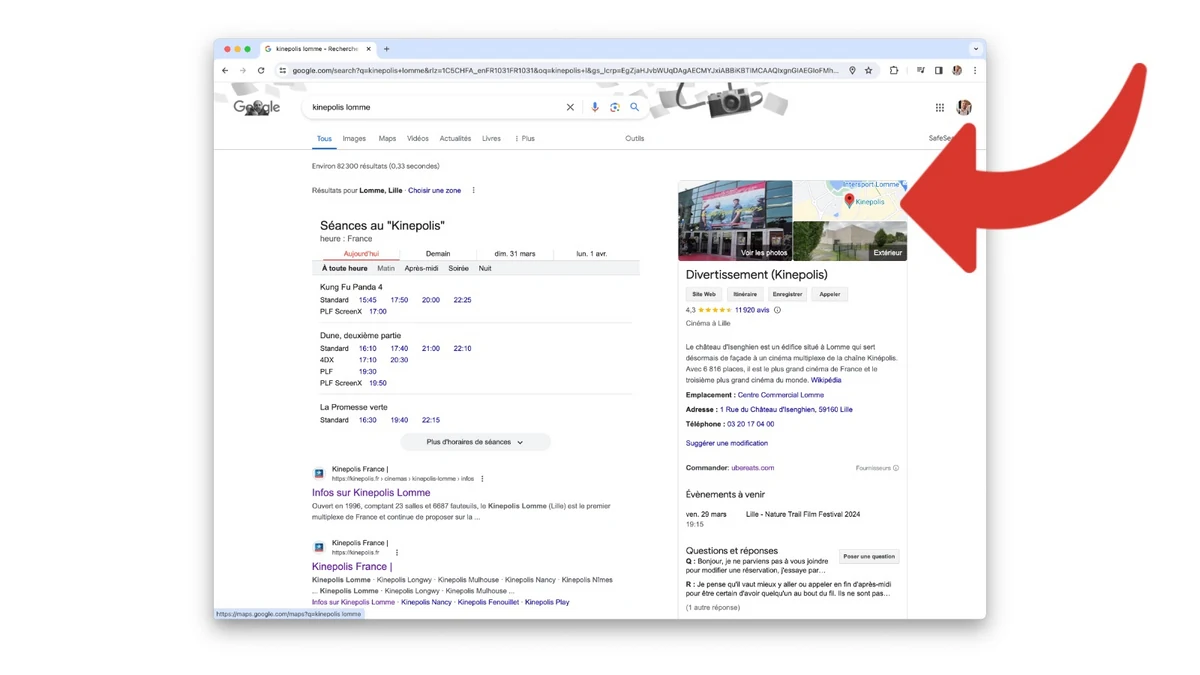Click the 'Itinéraire' button
The width and height of the screenshot is (1200, 675).
(x=745, y=294)
